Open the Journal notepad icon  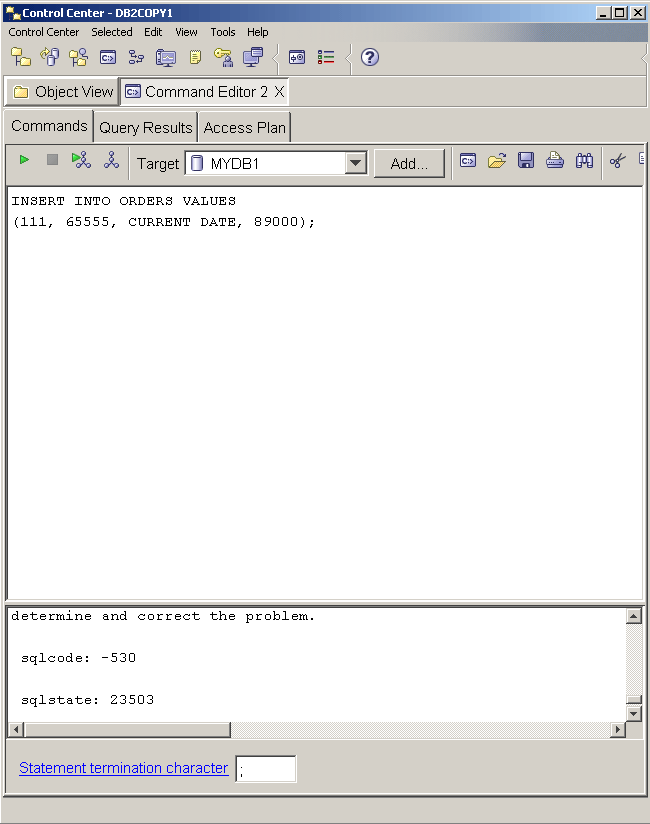point(195,57)
